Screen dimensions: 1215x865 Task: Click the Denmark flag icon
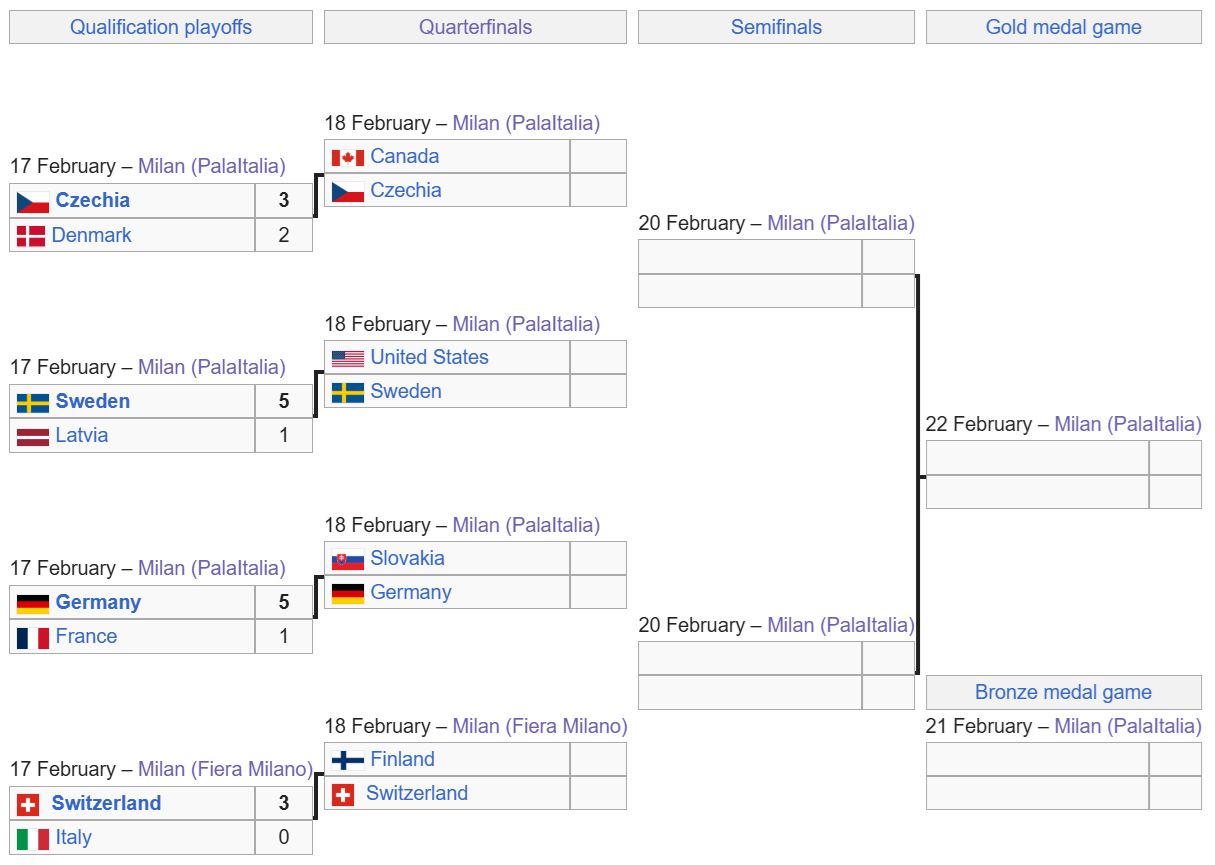coord(31,236)
